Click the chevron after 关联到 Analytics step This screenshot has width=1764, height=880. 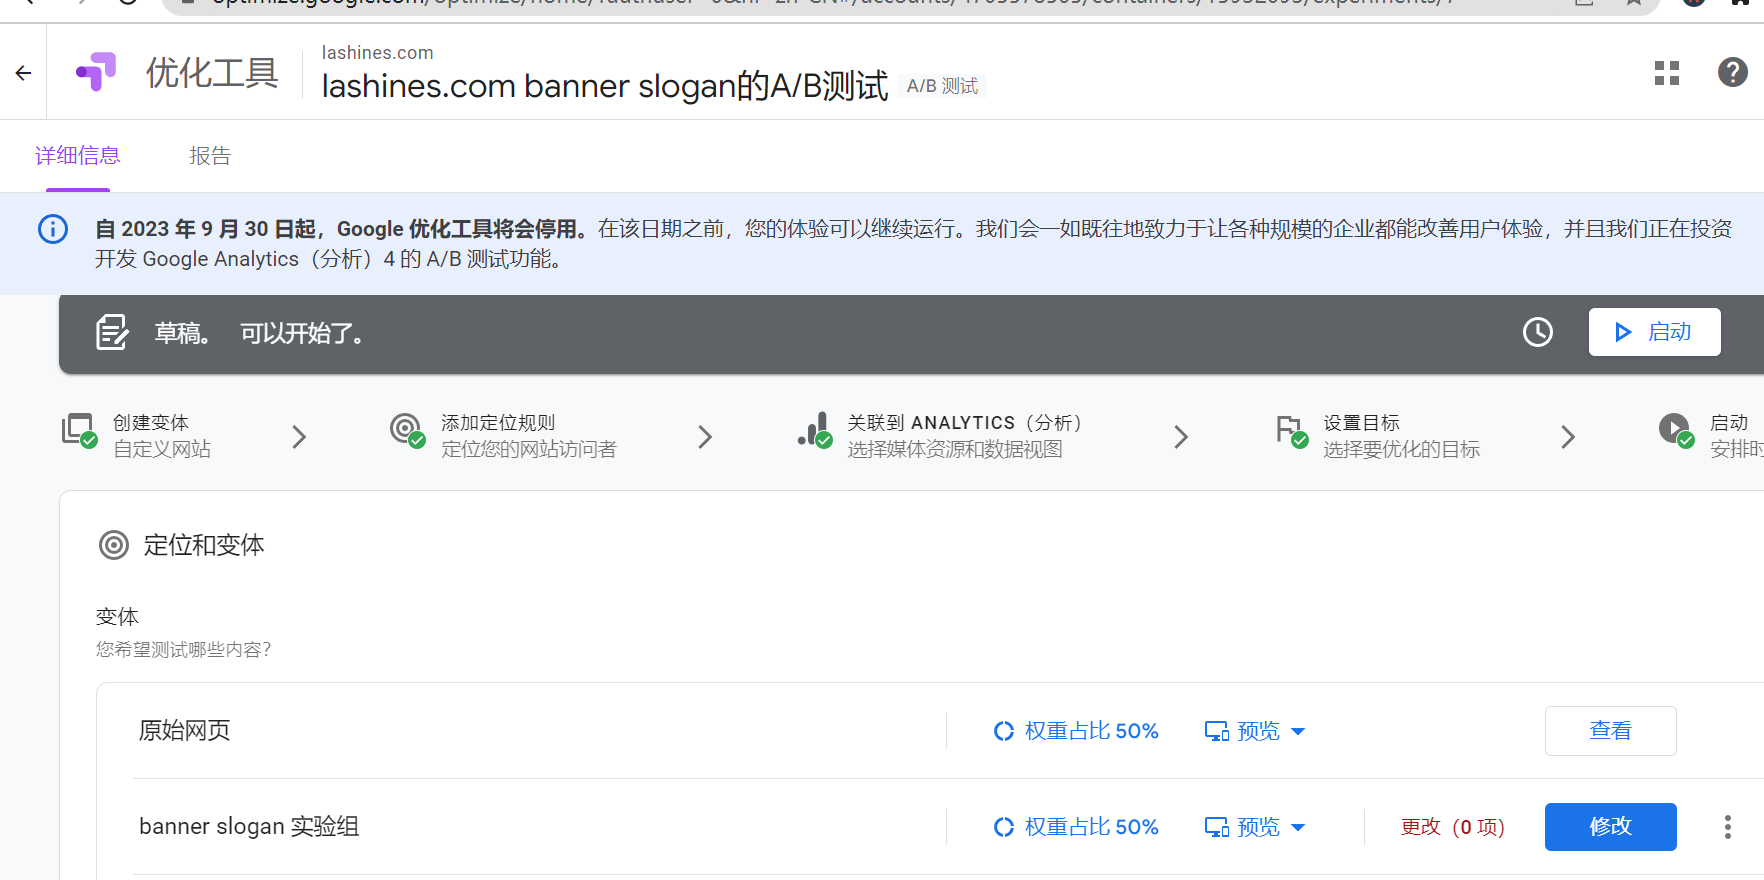1181,437
